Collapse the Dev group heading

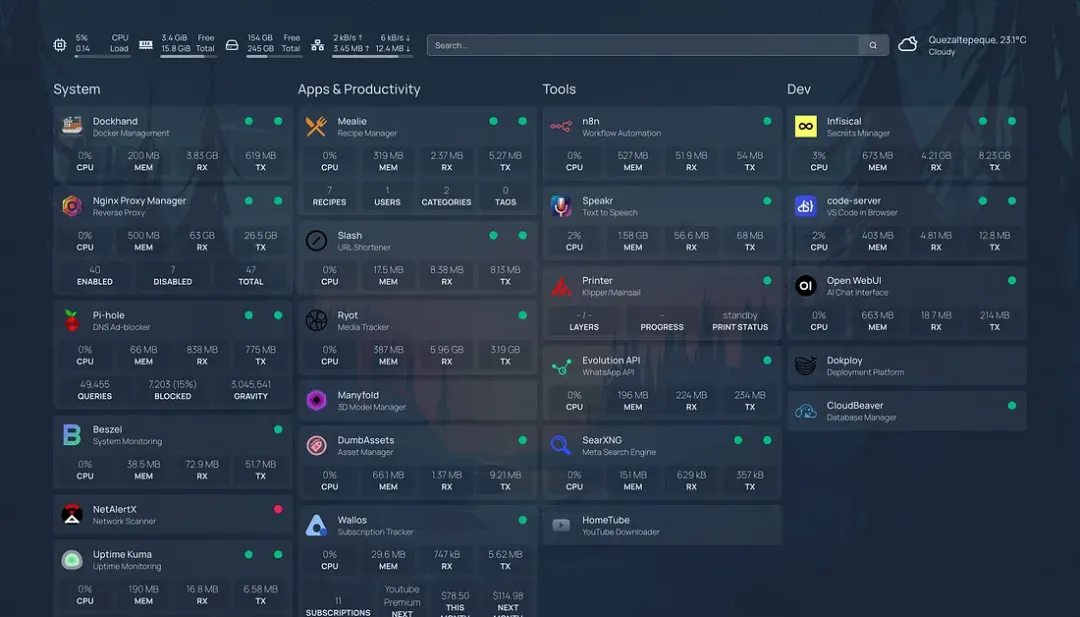(x=799, y=89)
